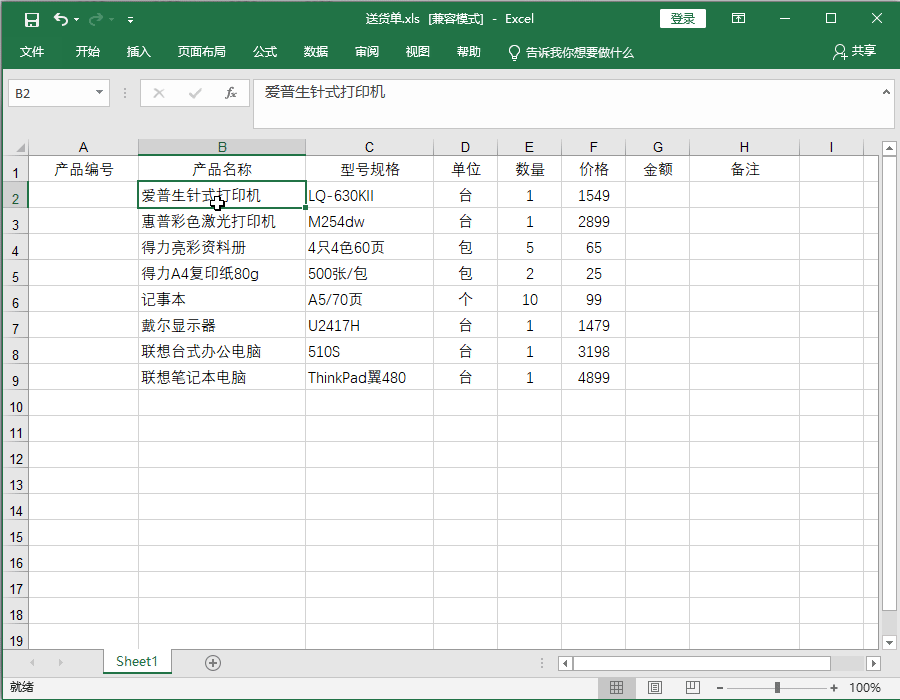The image size is (900, 700).
Task: Select column A header
Action: 83,147
